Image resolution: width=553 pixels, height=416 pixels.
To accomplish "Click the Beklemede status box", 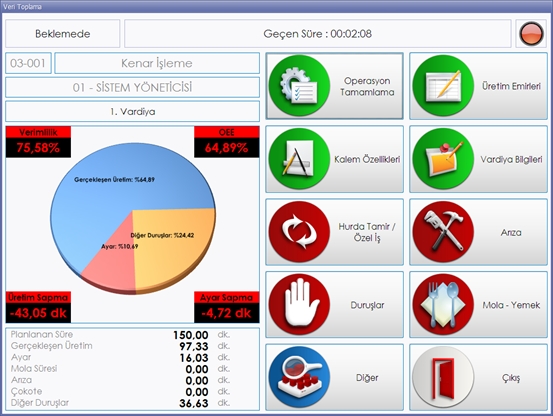I will click(62, 33).
